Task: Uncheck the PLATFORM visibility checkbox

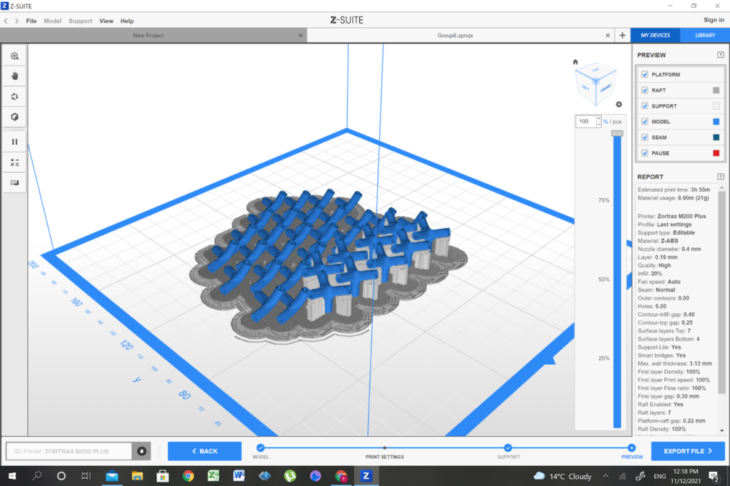Action: pyautogui.click(x=644, y=74)
